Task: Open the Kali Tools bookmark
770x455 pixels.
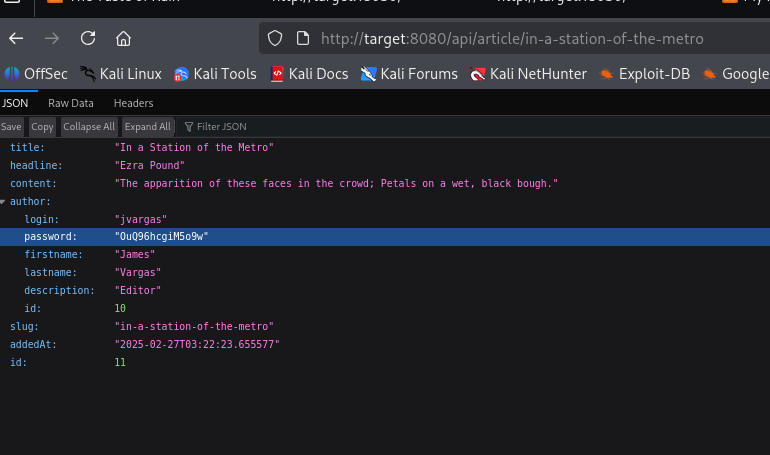Action: point(215,74)
